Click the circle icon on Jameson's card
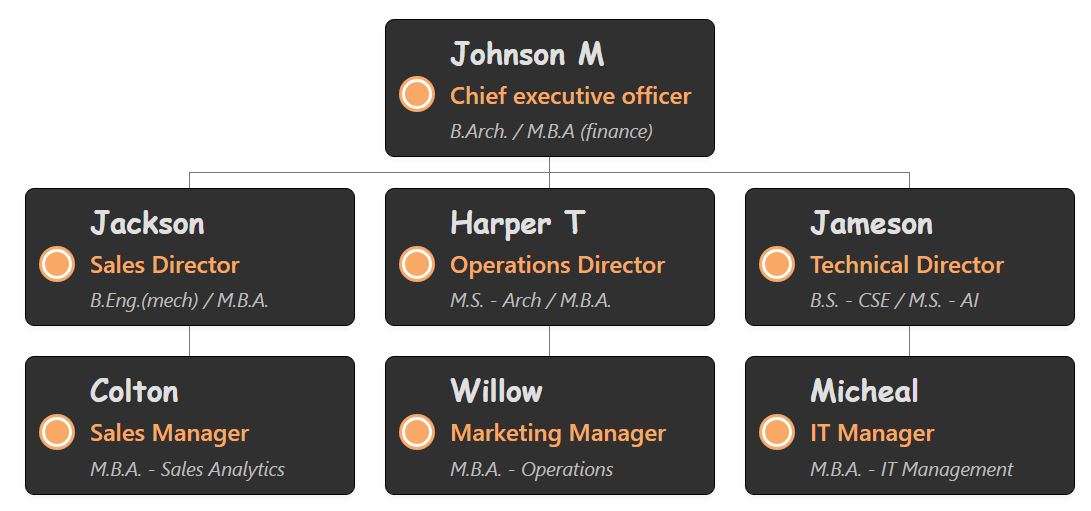This screenshot has height=511, width=1091. point(777,264)
